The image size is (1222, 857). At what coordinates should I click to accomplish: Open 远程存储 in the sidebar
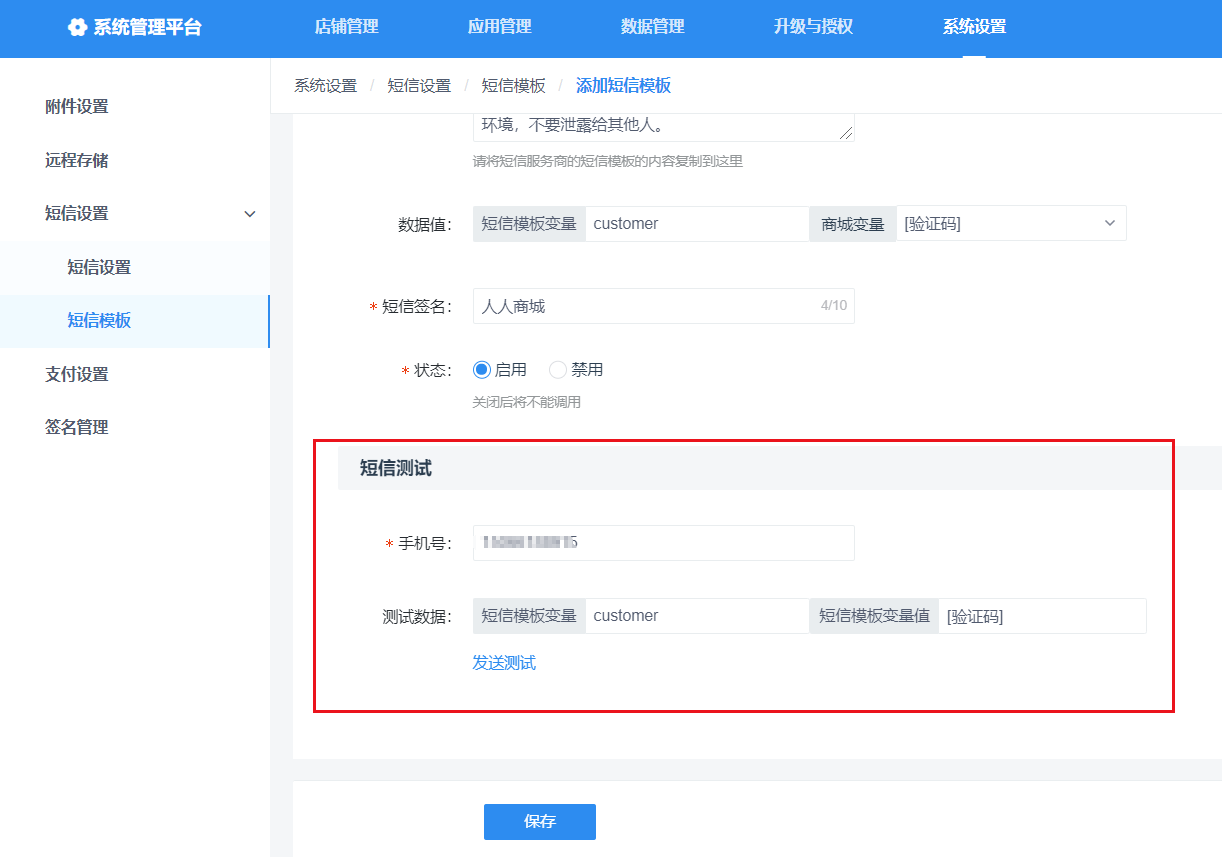pyautogui.click(x=77, y=160)
